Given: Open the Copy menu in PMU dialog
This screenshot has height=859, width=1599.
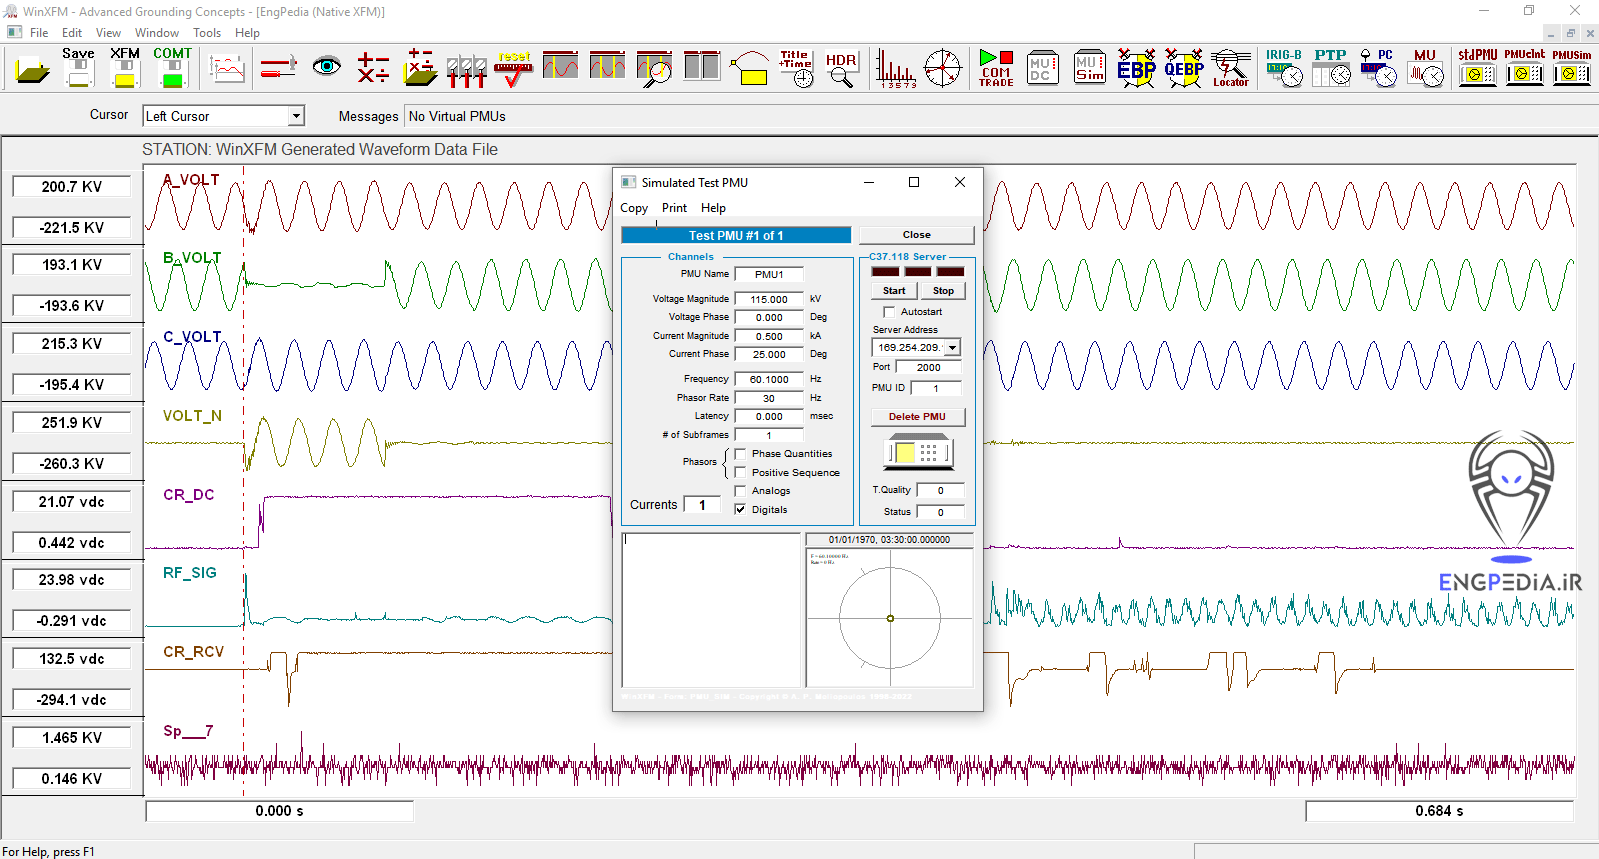Looking at the screenshot, I should (634, 208).
